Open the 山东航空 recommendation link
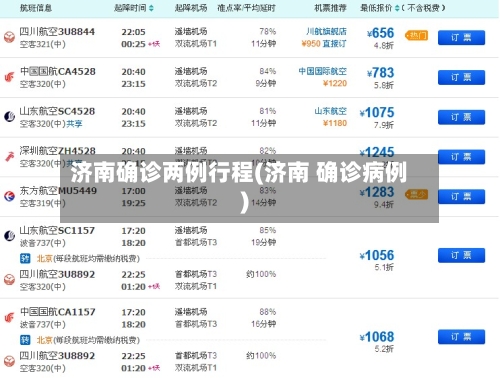This screenshot has height=378, width=500. point(330,111)
